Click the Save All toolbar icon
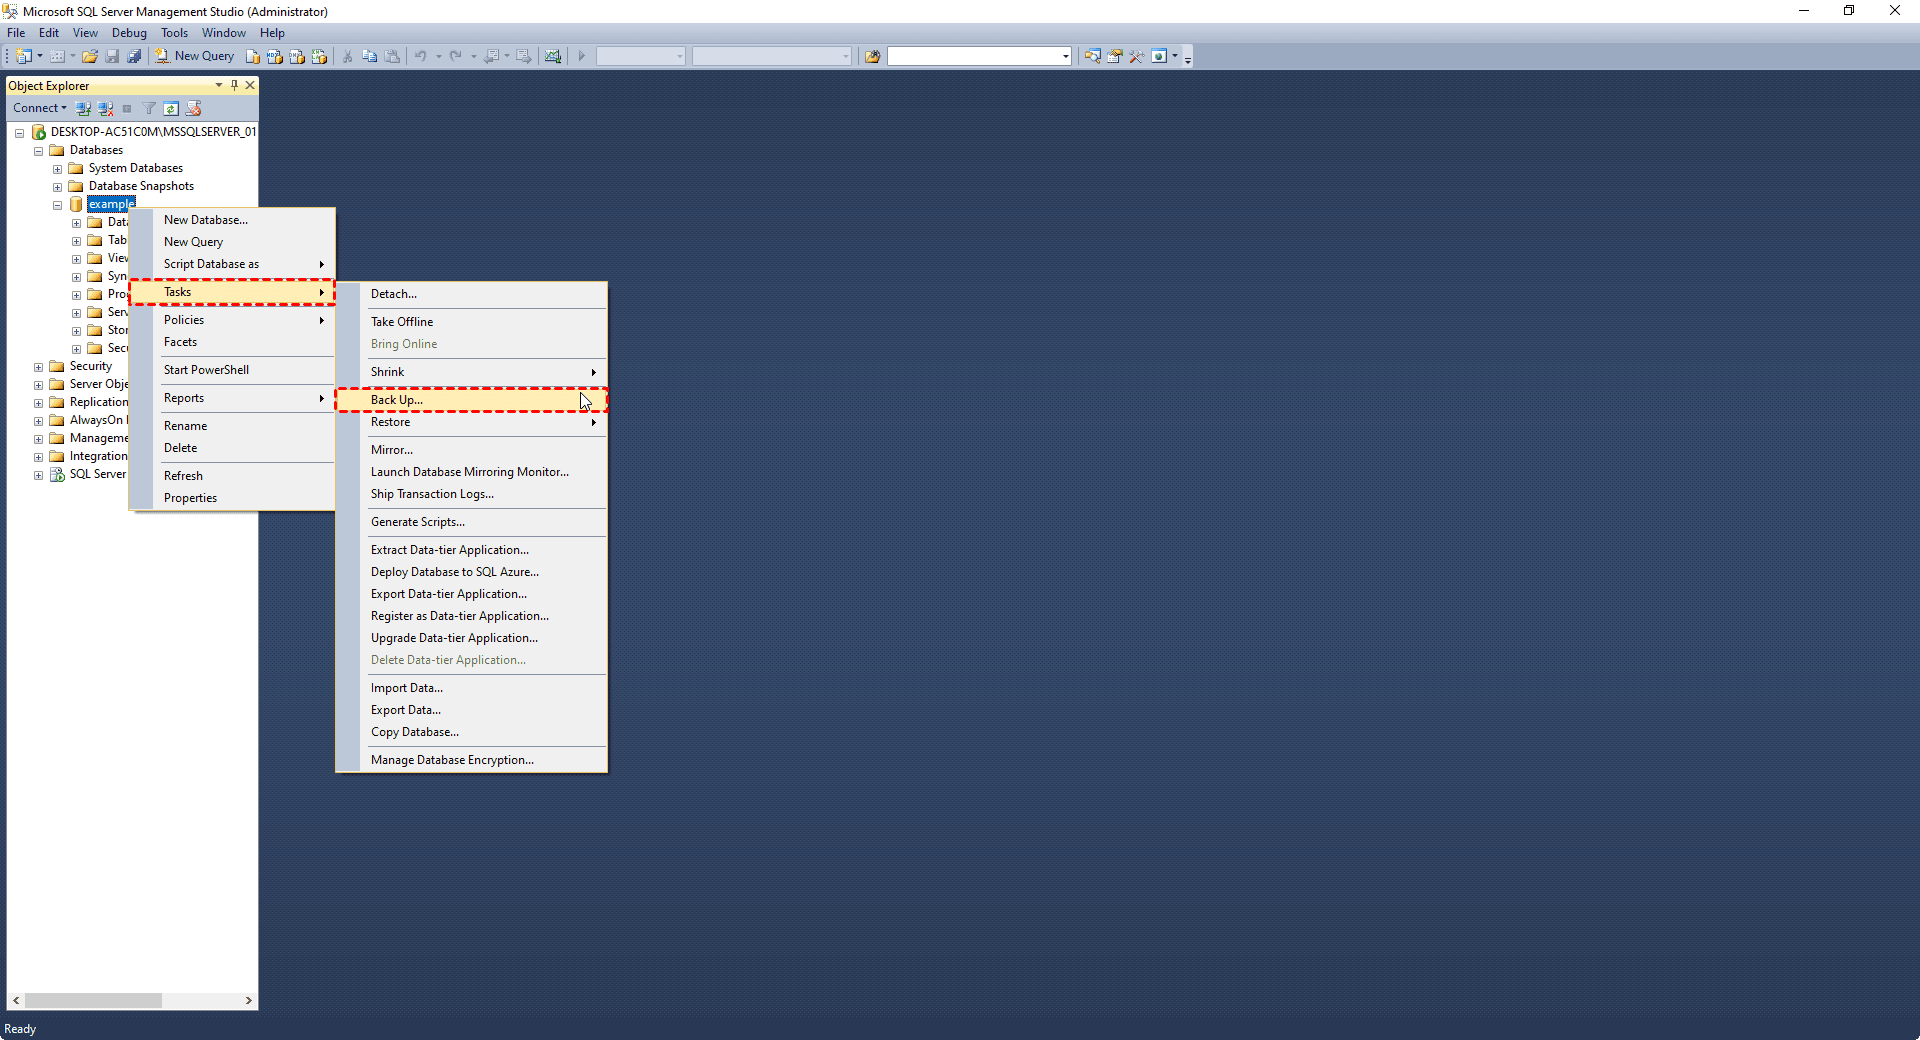The width and height of the screenshot is (1920, 1040). click(x=134, y=56)
